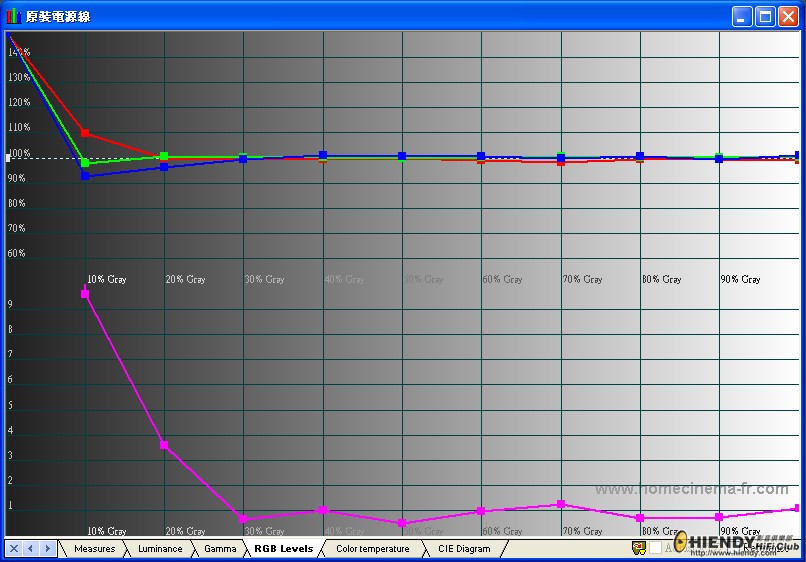Switch to the Measures tab
The height and width of the screenshot is (562, 806).
pyautogui.click(x=94, y=549)
